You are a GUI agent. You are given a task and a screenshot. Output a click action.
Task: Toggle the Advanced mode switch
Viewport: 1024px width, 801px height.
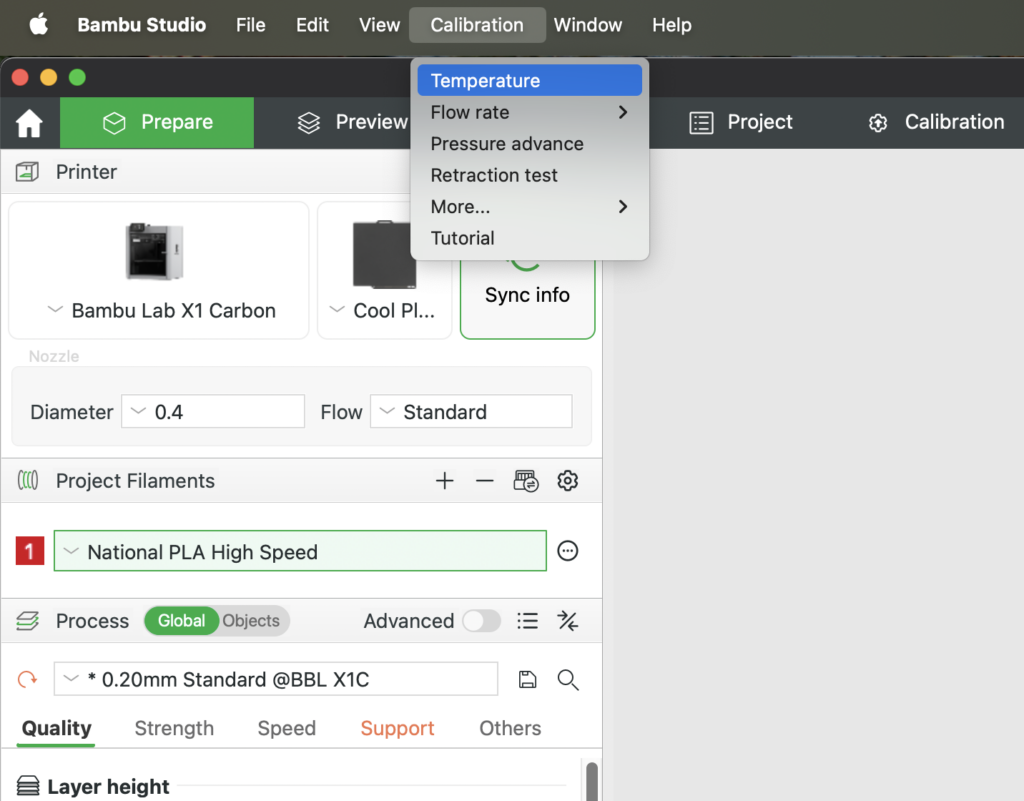[481, 621]
